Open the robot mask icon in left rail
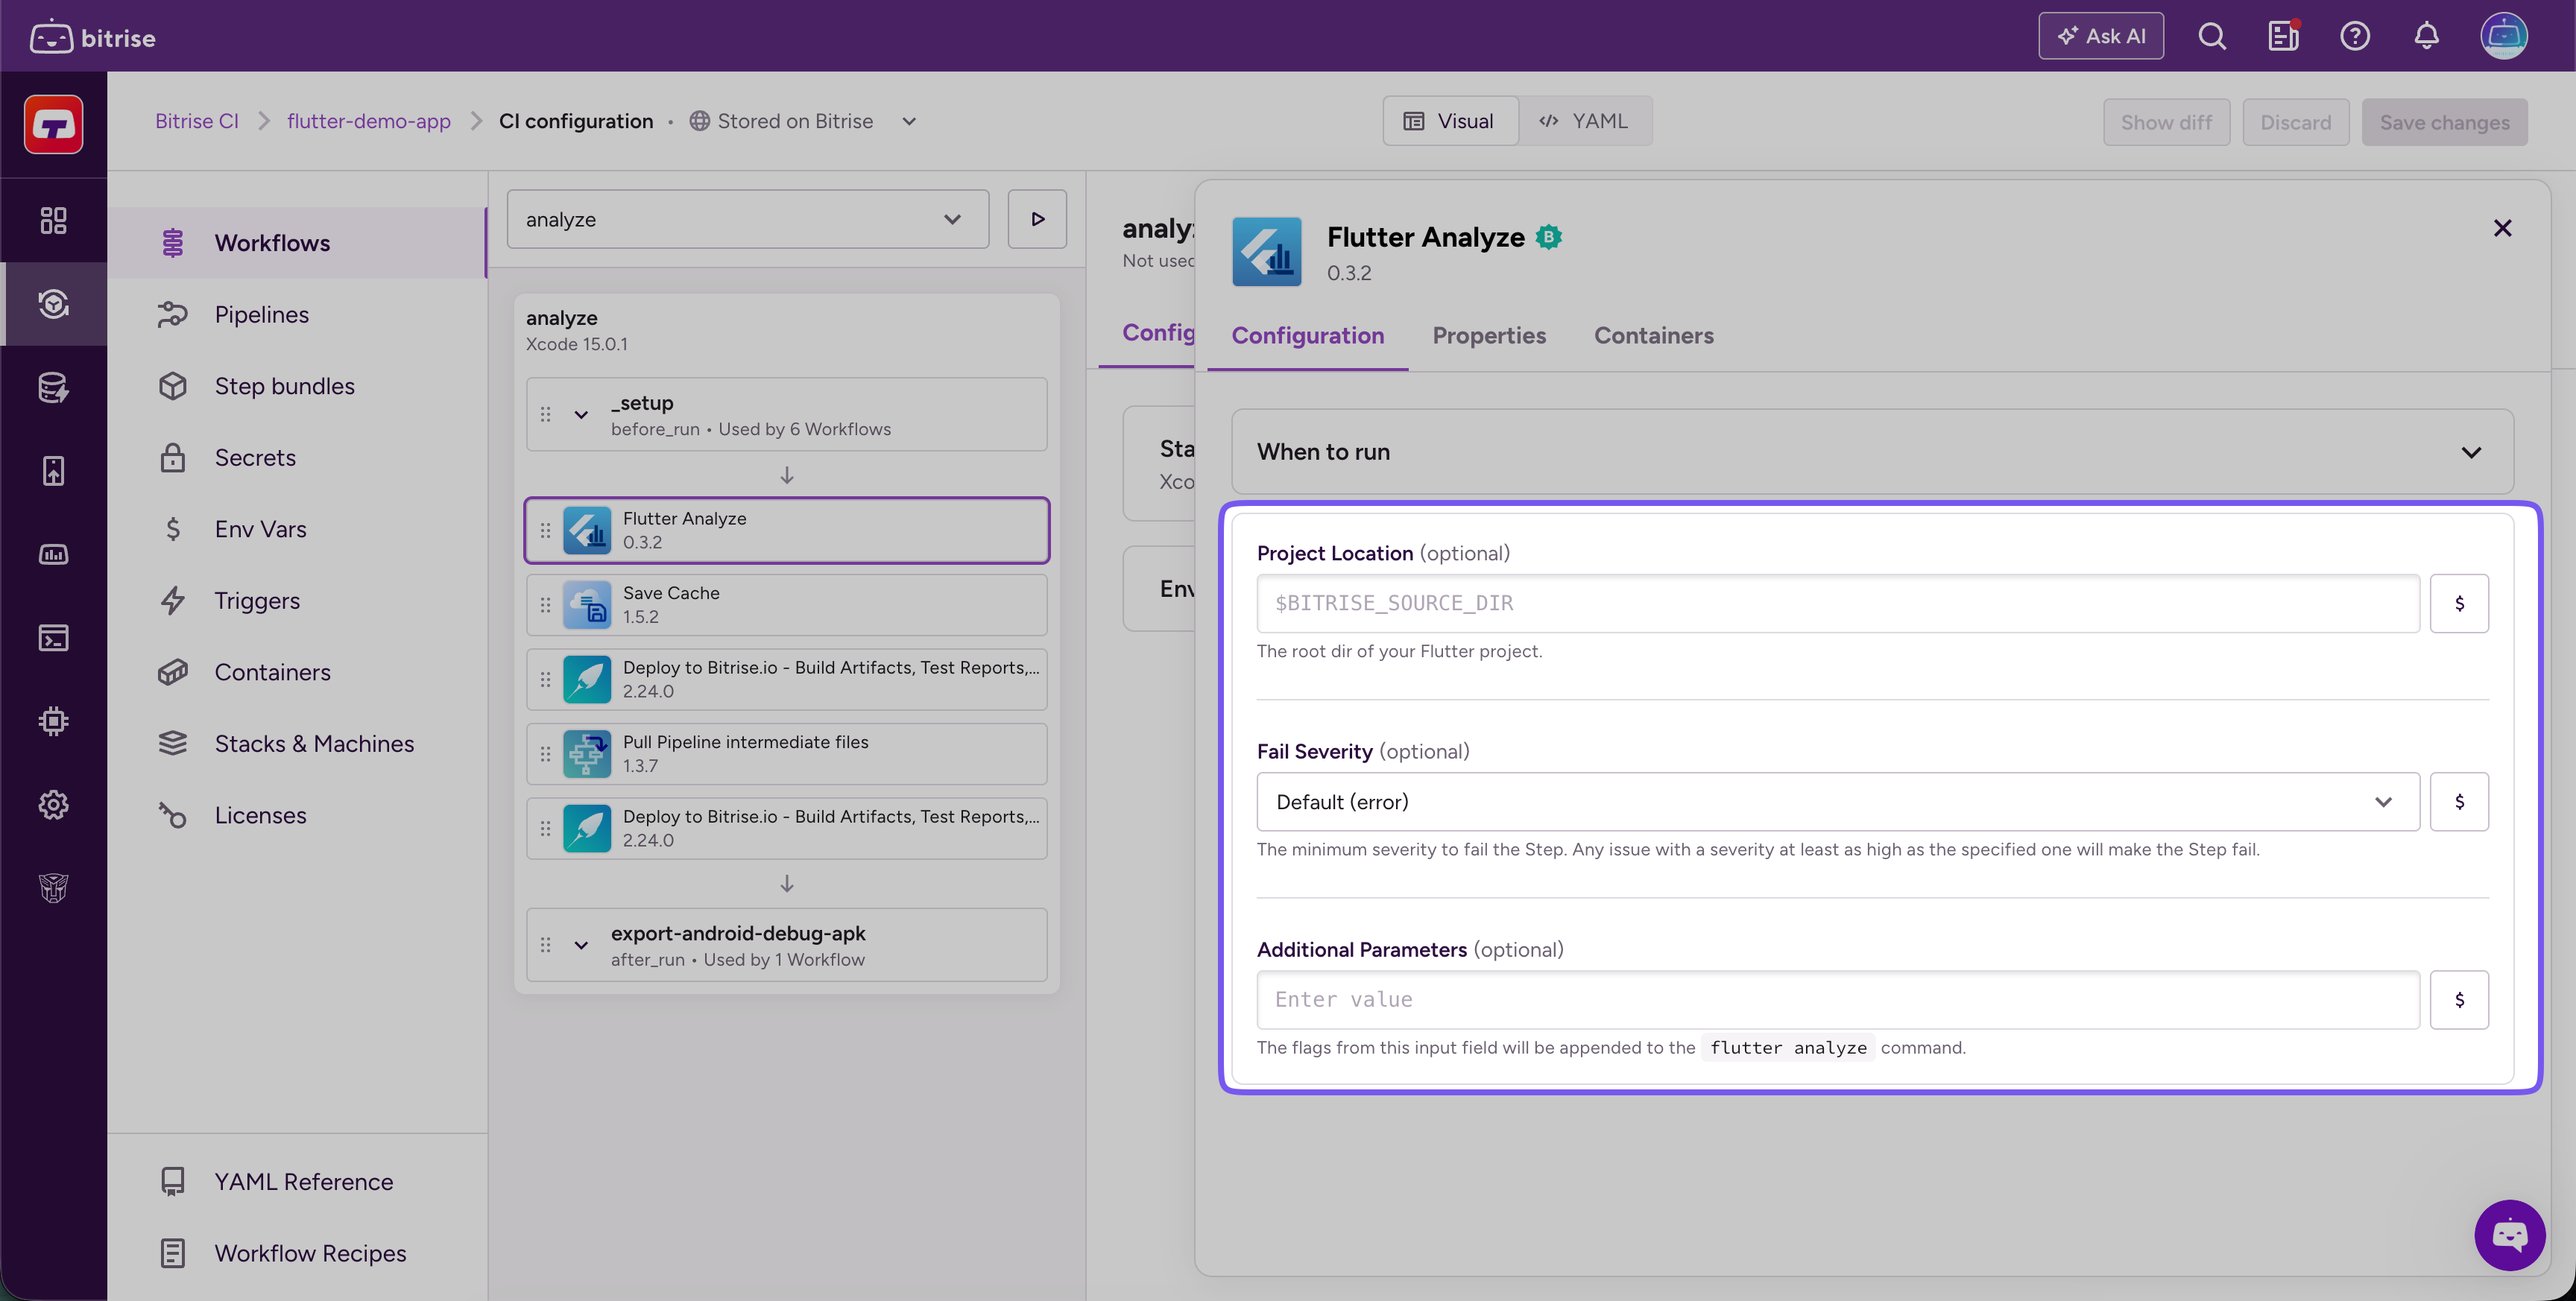Screen dimensions: 2576x1301 click(x=53, y=888)
